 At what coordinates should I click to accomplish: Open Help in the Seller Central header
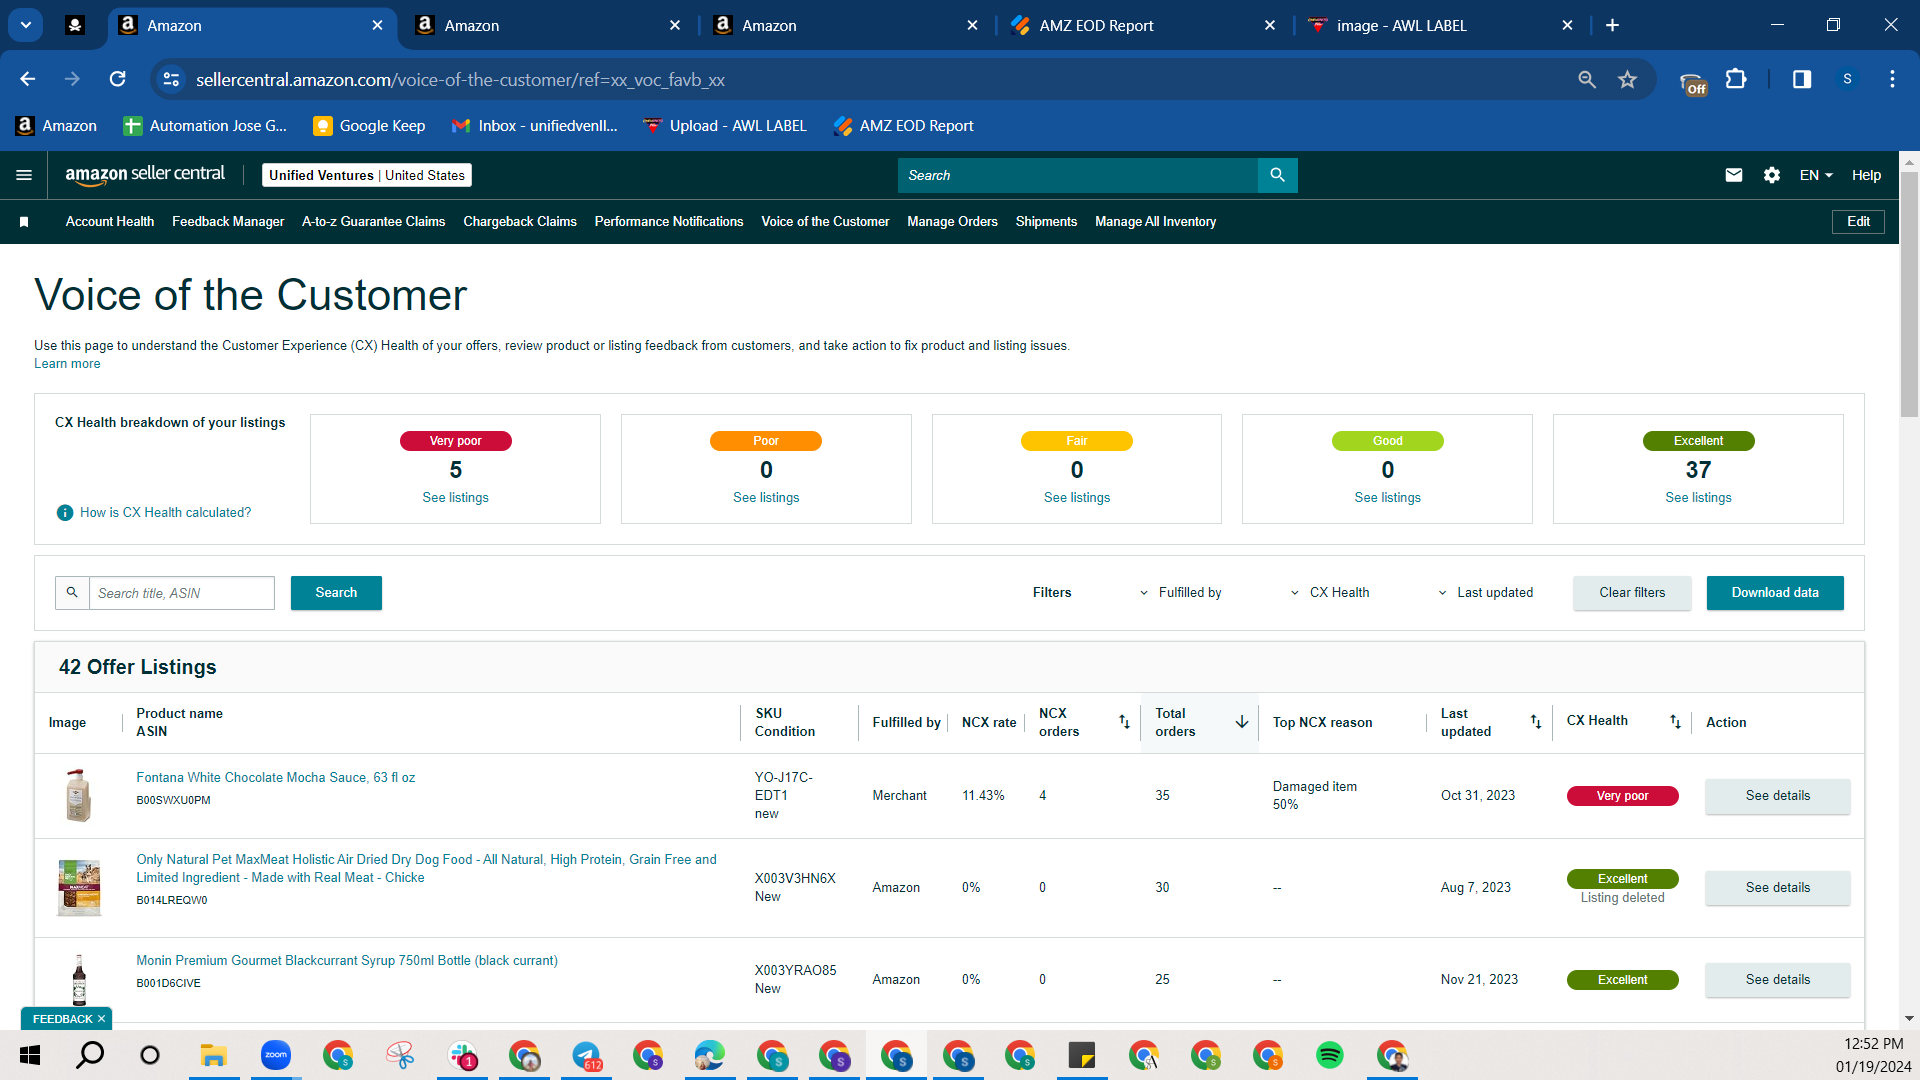[x=1866, y=175]
